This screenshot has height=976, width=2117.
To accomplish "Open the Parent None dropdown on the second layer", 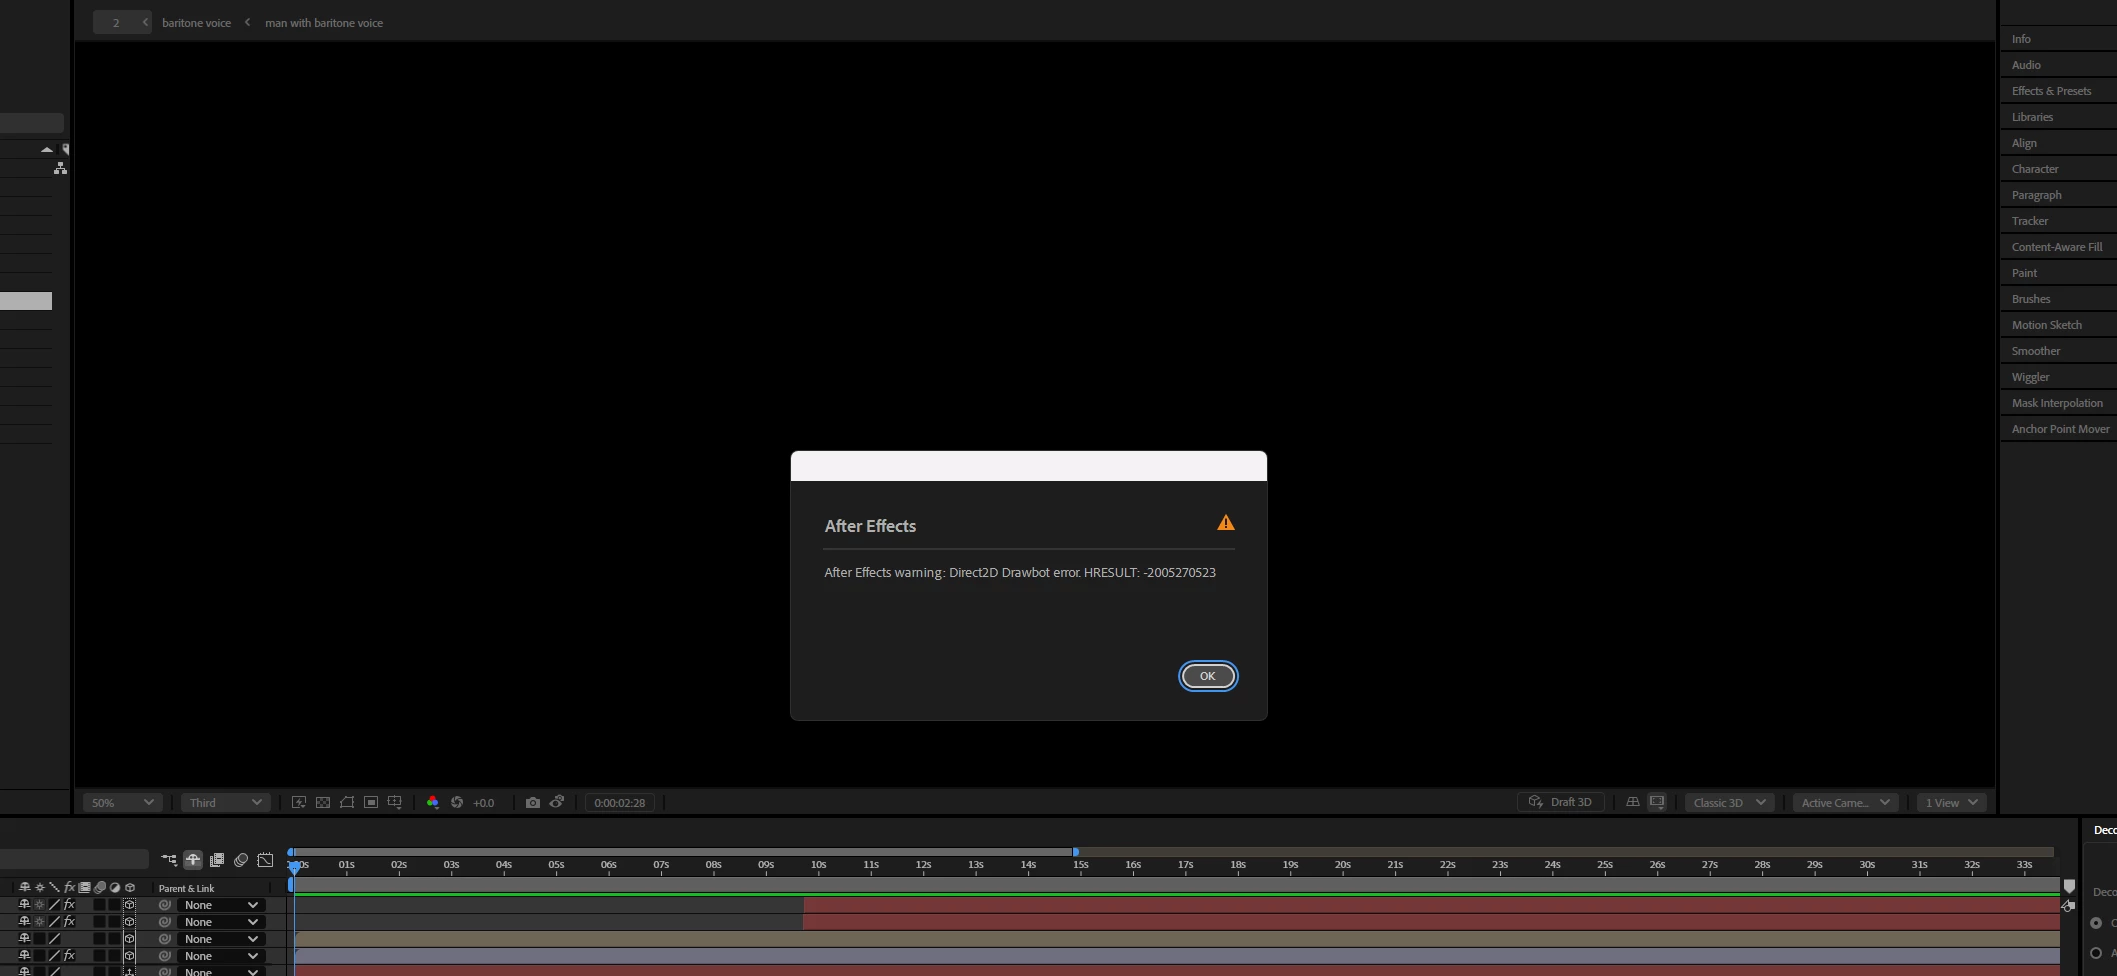I will coord(221,922).
